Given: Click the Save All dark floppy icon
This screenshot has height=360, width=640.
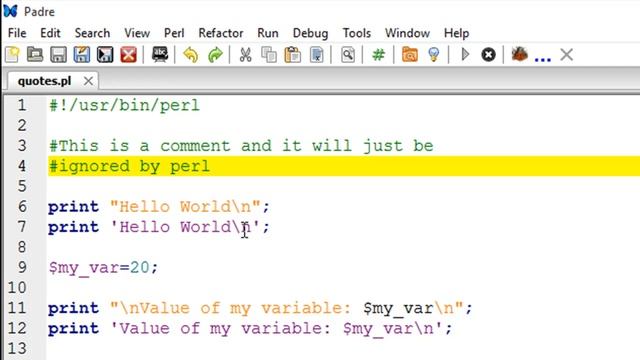Looking at the screenshot, I should 105,54.
